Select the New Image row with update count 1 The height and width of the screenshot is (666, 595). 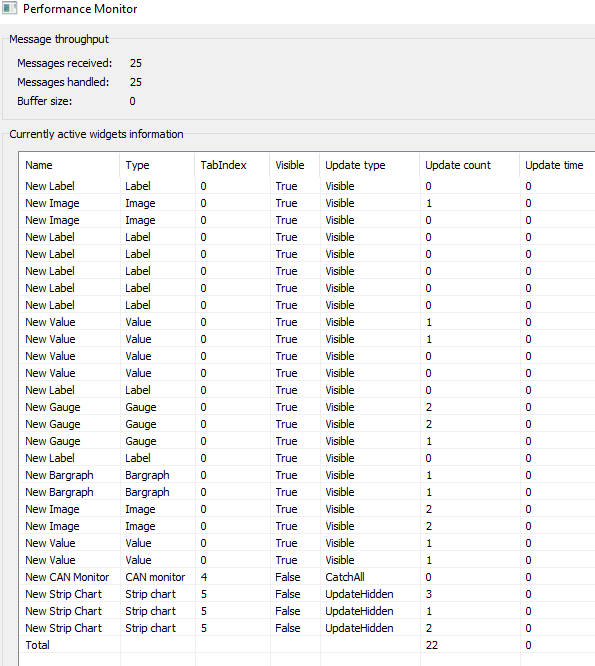click(52, 203)
